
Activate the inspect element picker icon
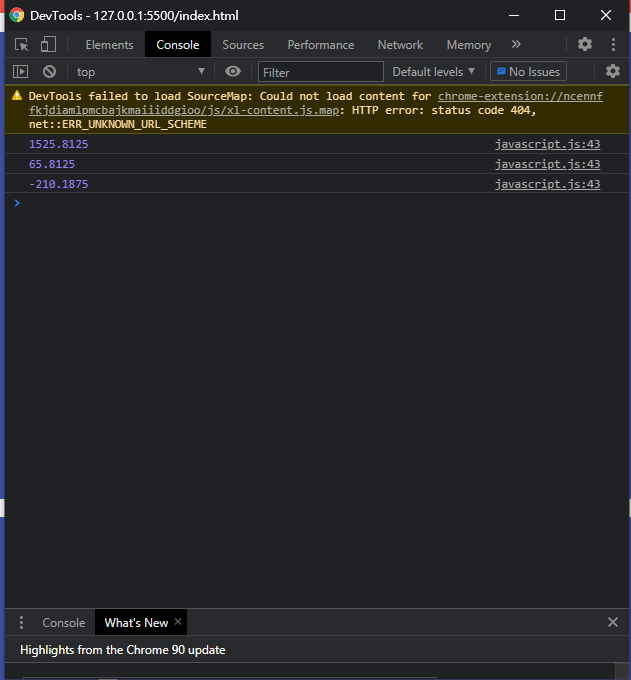pyautogui.click(x=22, y=45)
